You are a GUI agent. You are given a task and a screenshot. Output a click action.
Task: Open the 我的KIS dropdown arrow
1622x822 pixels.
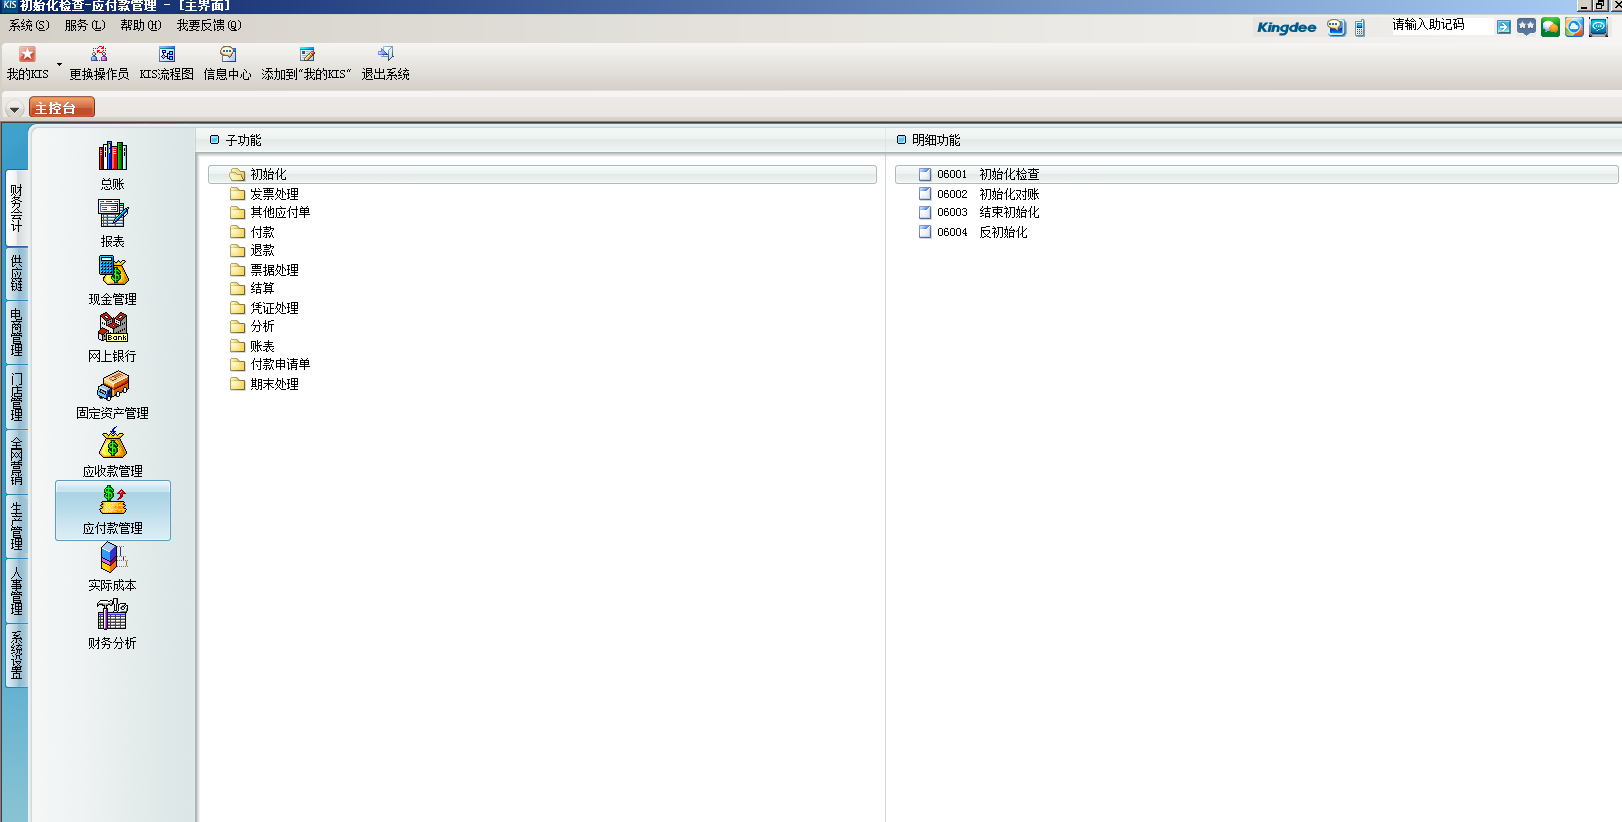pyautogui.click(x=60, y=65)
